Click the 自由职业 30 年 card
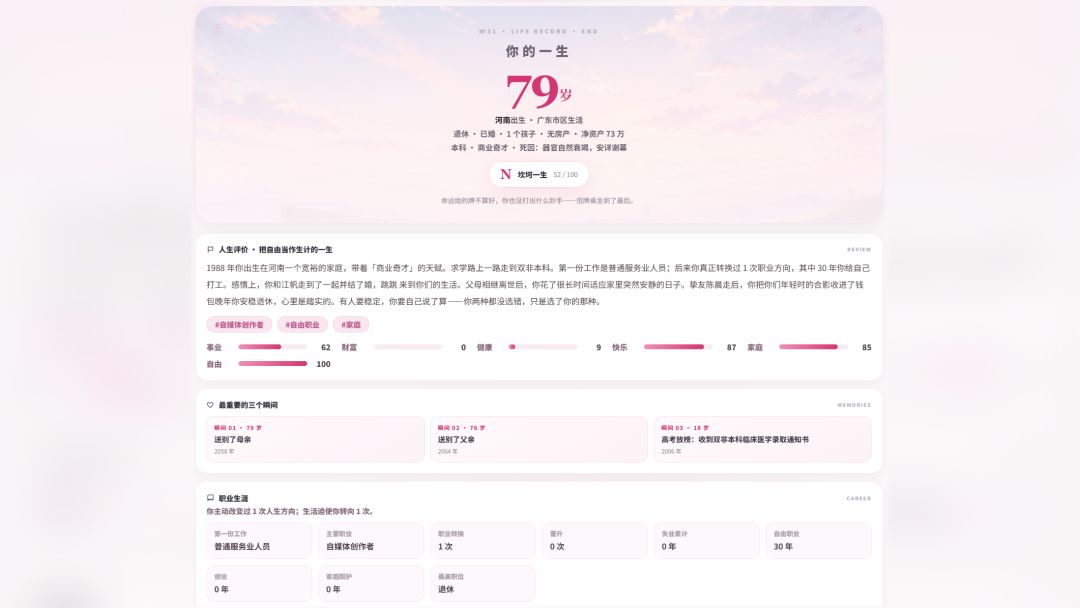 click(x=818, y=540)
